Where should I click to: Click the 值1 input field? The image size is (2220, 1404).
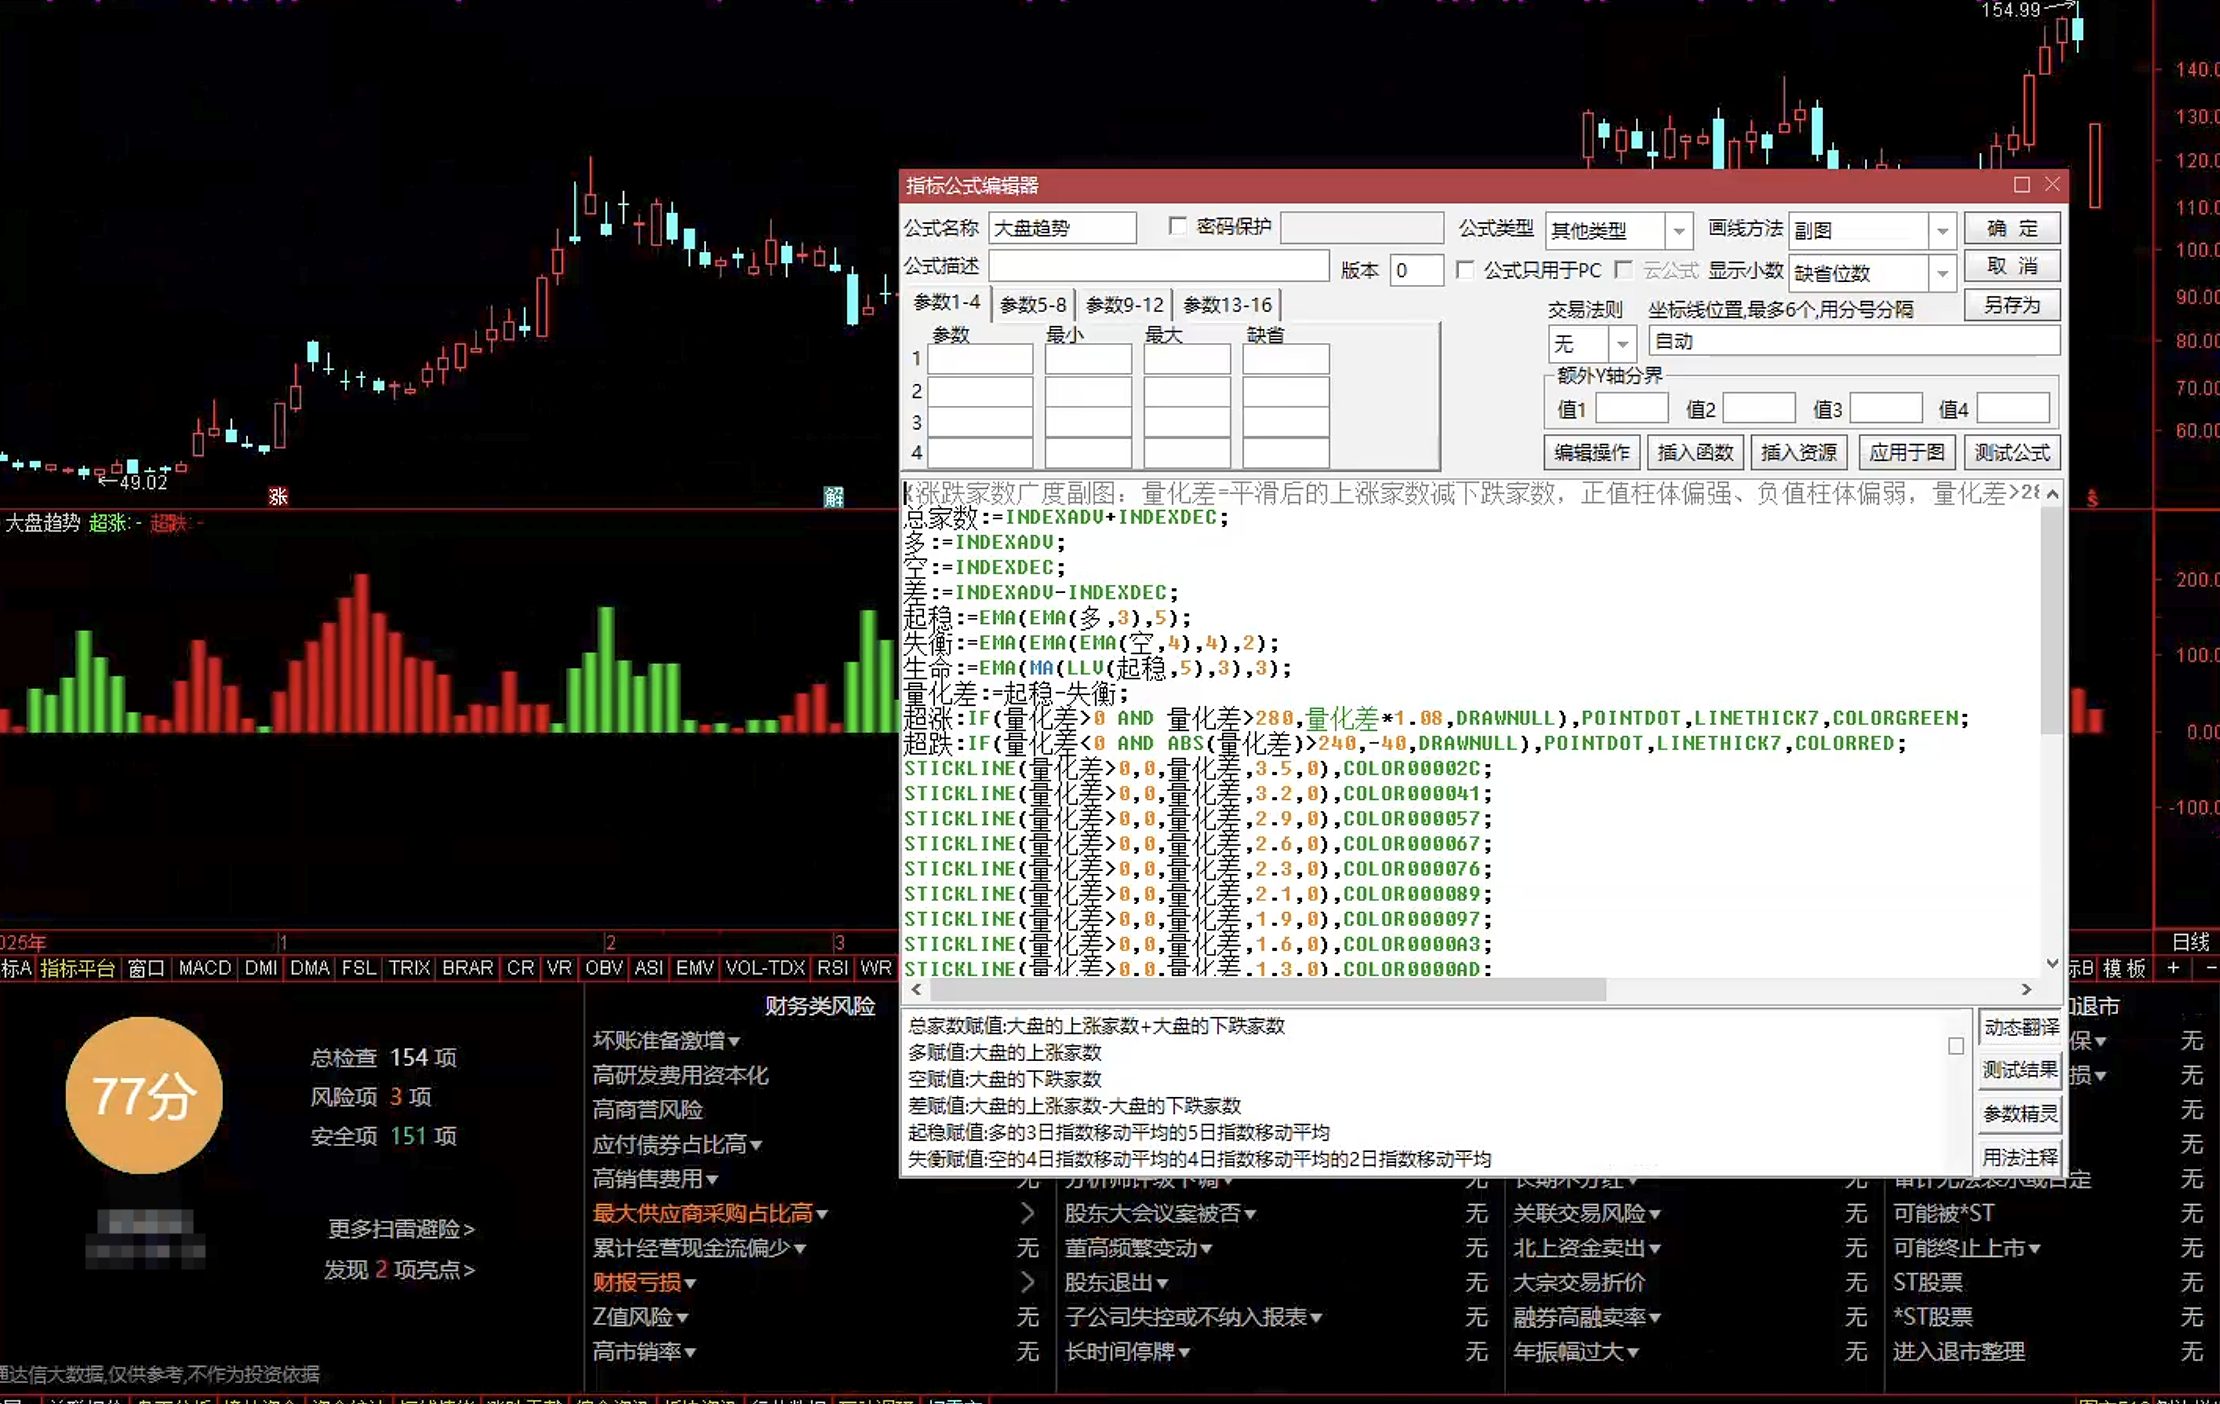pyautogui.click(x=1631, y=408)
